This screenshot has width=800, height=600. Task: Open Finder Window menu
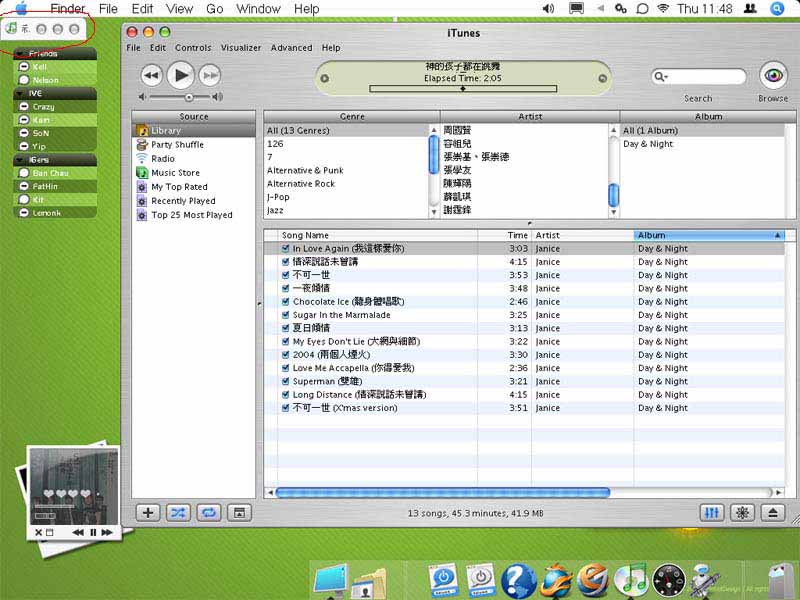pyautogui.click(x=258, y=9)
